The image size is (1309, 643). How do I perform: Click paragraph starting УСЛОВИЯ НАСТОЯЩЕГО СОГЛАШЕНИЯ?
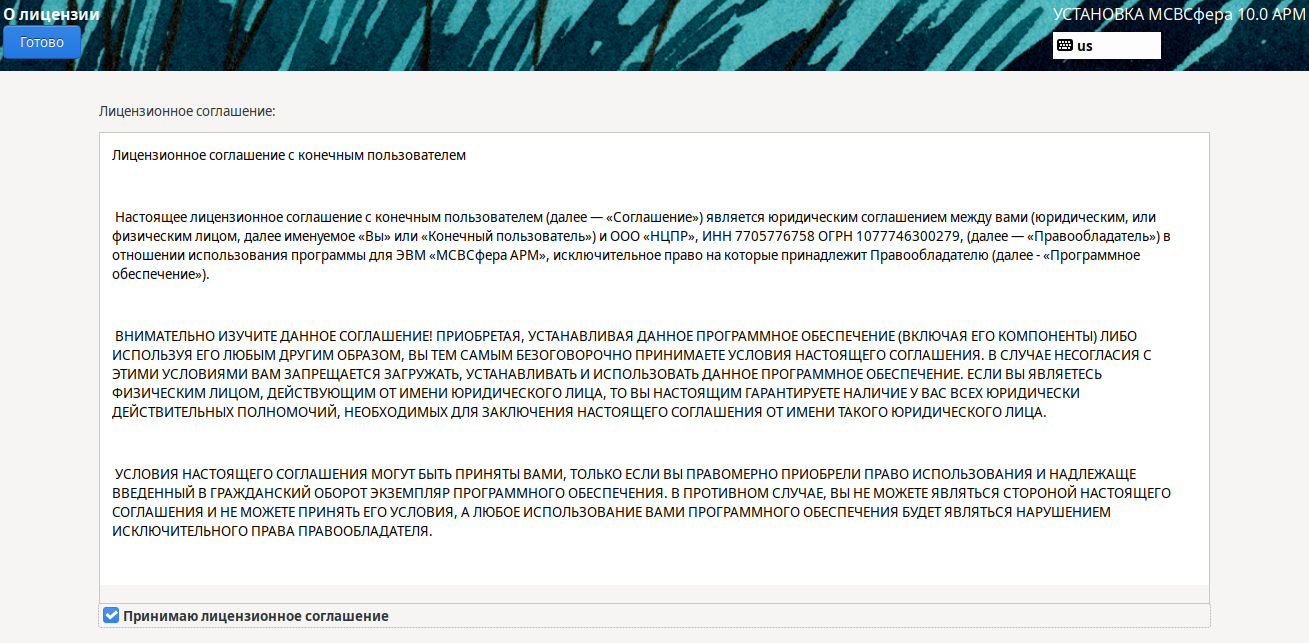641,502
